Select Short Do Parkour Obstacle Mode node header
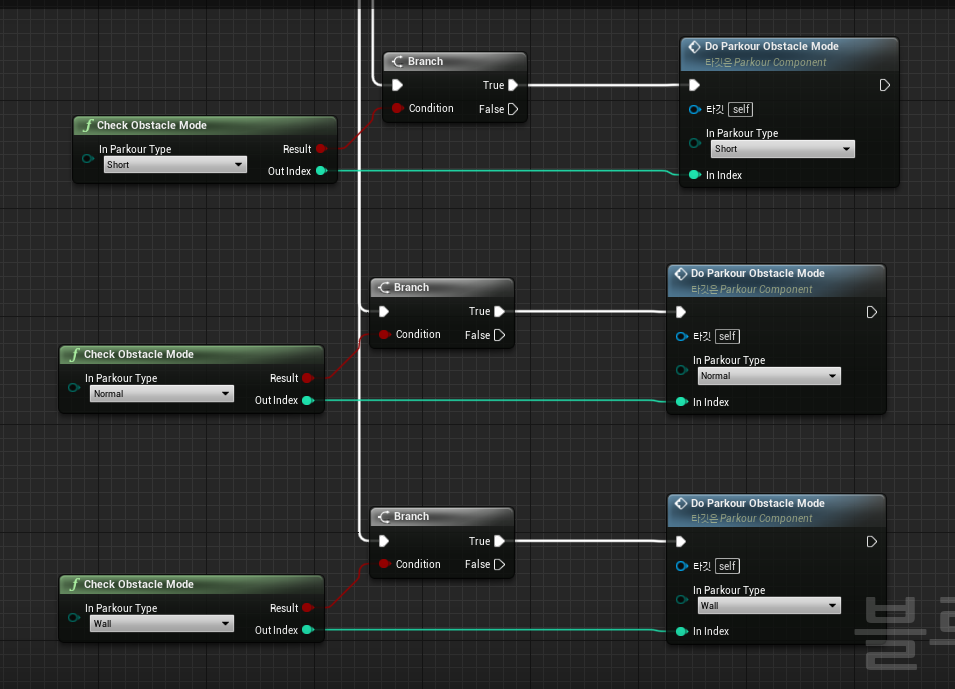The height and width of the screenshot is (689, 955). click(789, 54)
